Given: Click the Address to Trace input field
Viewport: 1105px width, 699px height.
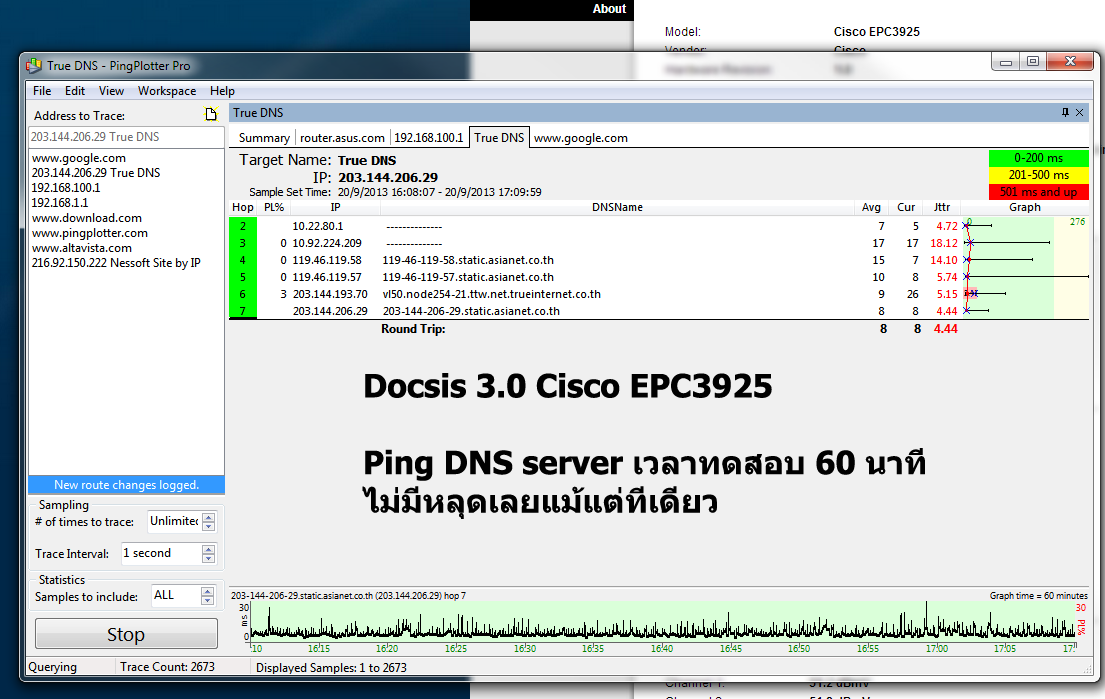Looking at the screenshot, I should (126, 137).
